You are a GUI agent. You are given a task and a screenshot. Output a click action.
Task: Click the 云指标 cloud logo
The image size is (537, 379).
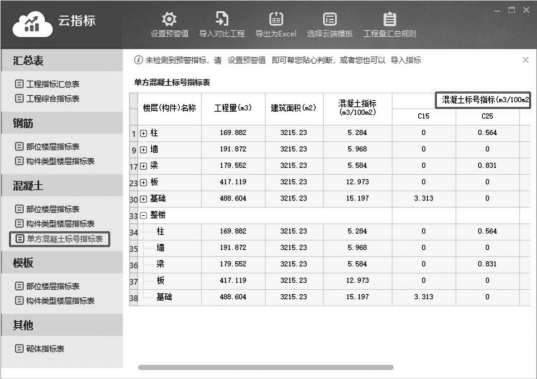(33, 24)
